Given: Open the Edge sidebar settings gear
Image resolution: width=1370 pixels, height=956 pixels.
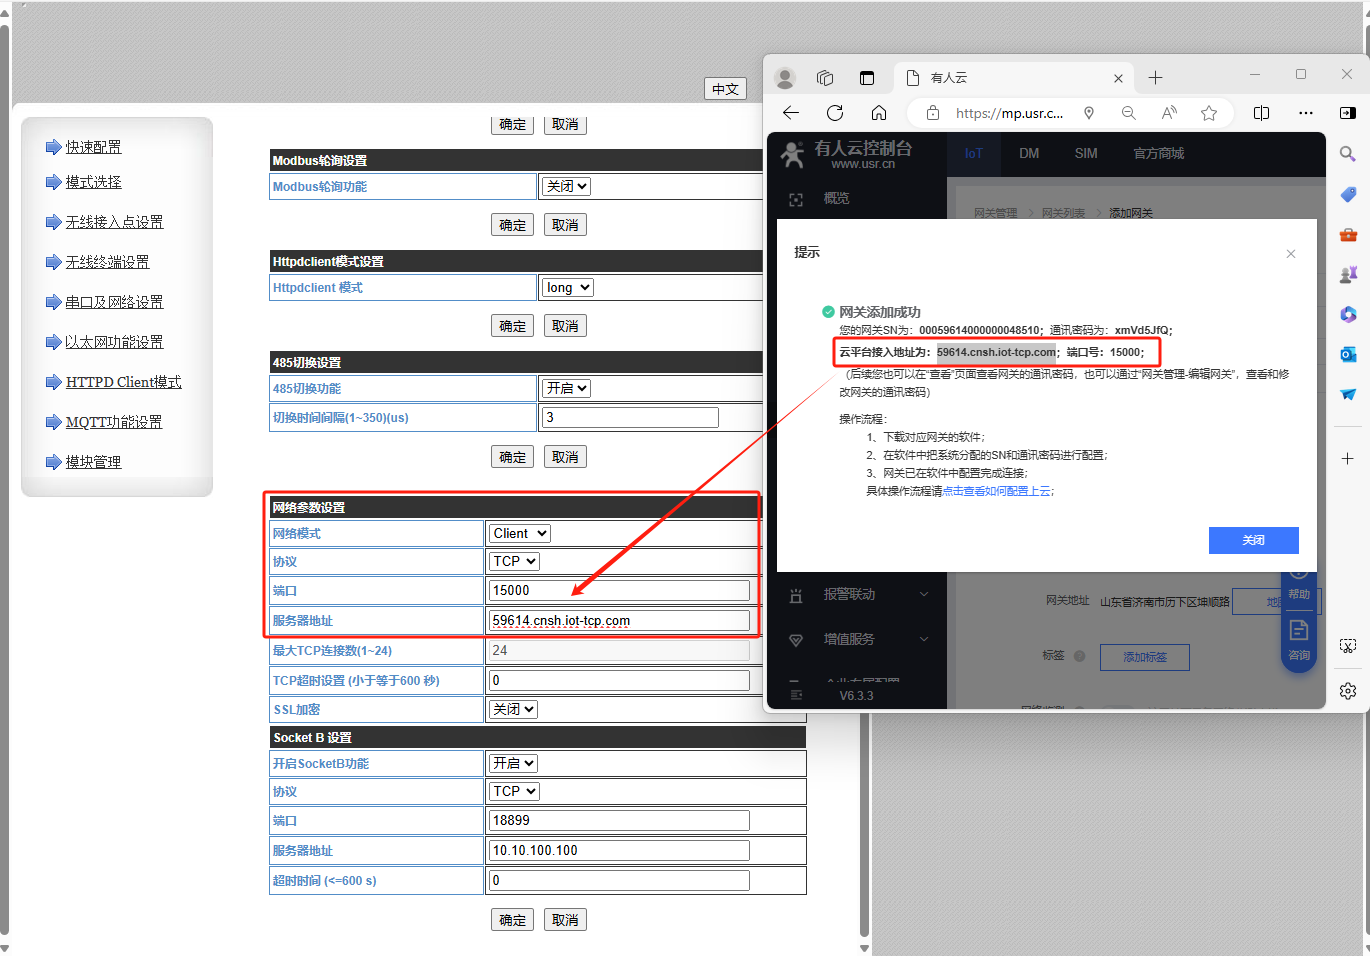Looking at the screenshot, I should click(1348, 691).
